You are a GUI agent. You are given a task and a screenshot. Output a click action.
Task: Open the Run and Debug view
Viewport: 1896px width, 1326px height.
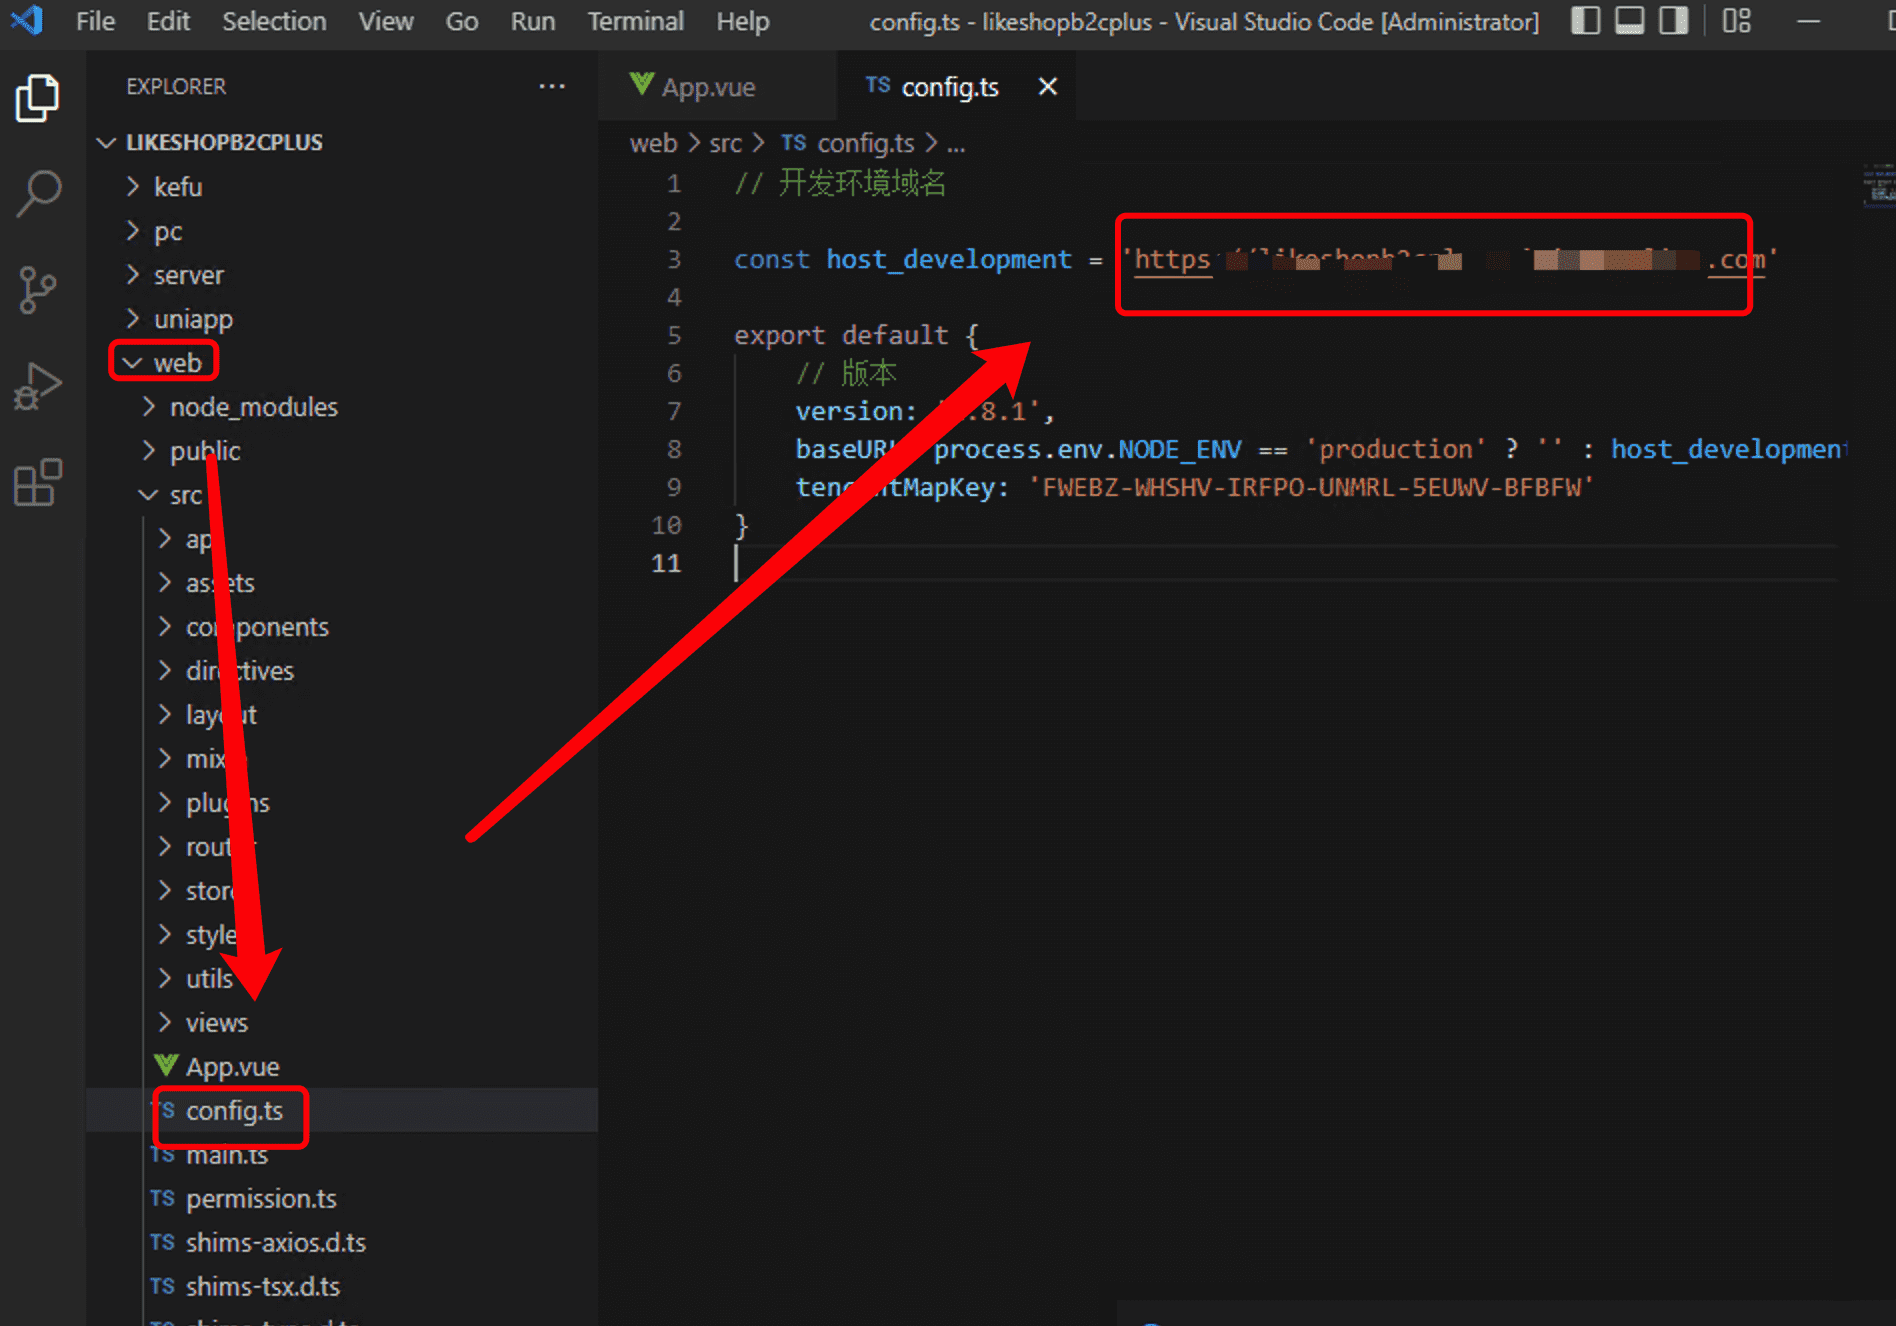(38, 386)
